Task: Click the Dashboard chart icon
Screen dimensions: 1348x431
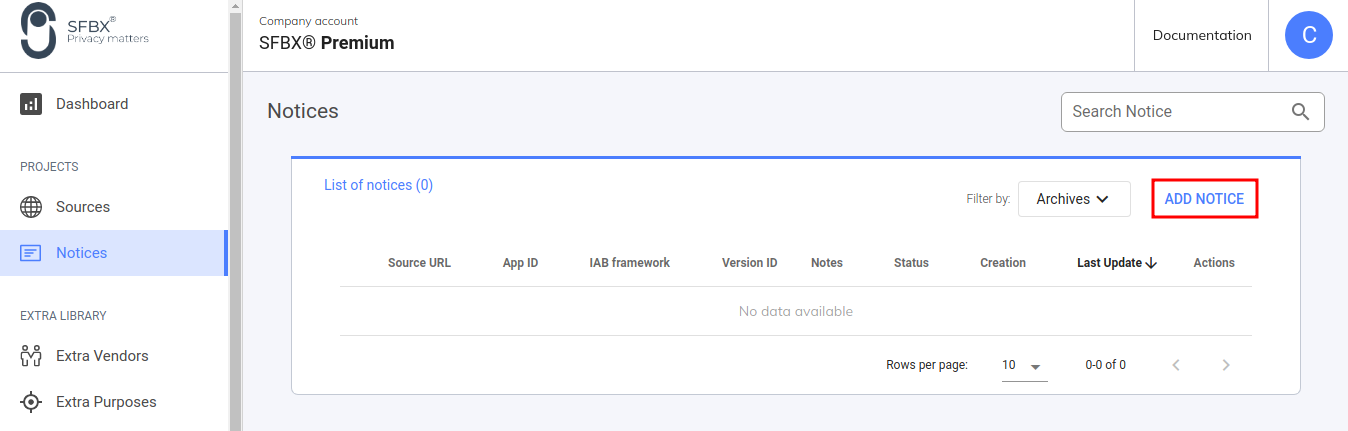Action: click(31, 104)
